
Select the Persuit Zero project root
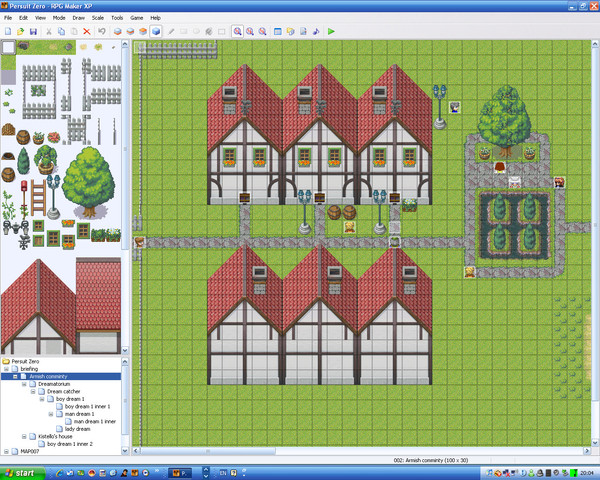click(25, 361)
